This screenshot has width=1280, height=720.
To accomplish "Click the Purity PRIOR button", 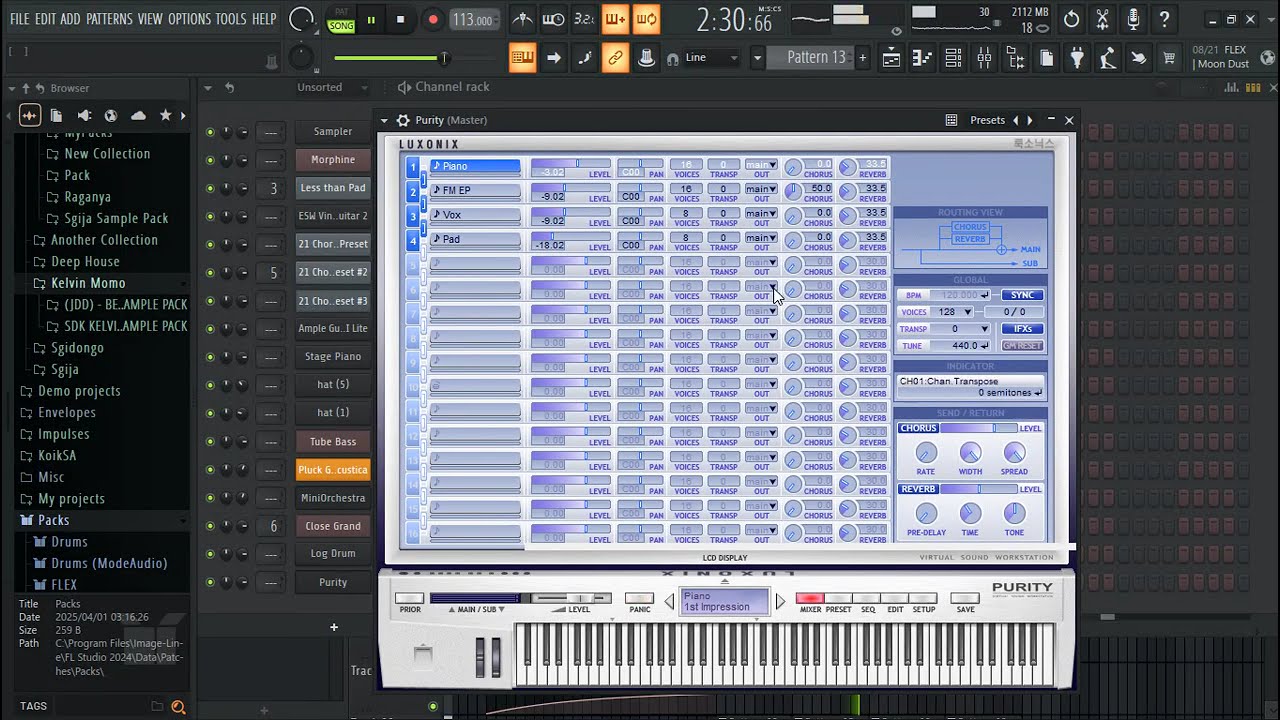I will click(410, 599).
